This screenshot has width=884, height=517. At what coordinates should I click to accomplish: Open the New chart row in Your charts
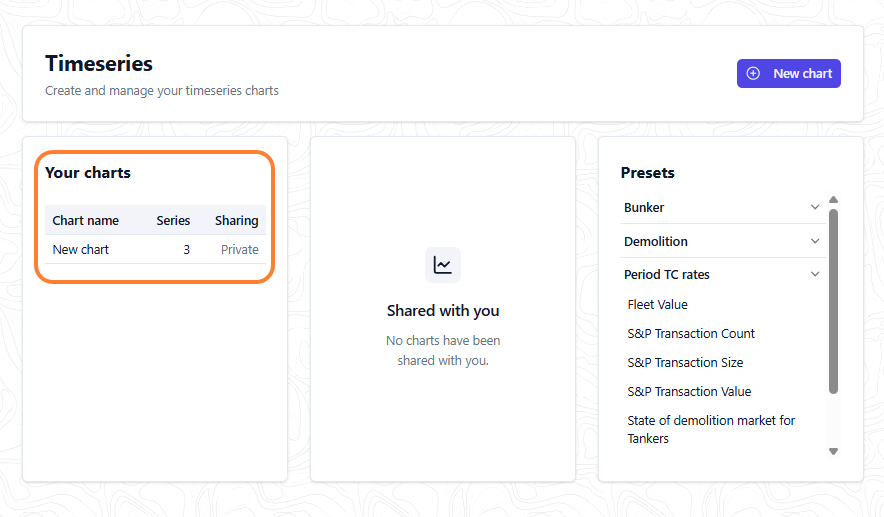pyautogui.click(x=155, y=249)
